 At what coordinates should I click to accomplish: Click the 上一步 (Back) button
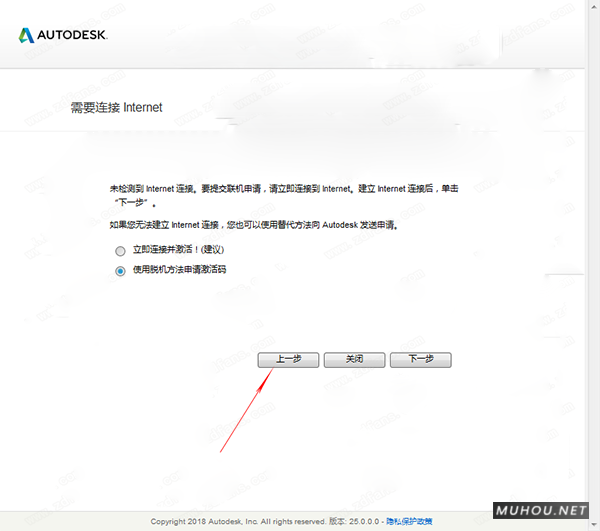click(288, 360)
